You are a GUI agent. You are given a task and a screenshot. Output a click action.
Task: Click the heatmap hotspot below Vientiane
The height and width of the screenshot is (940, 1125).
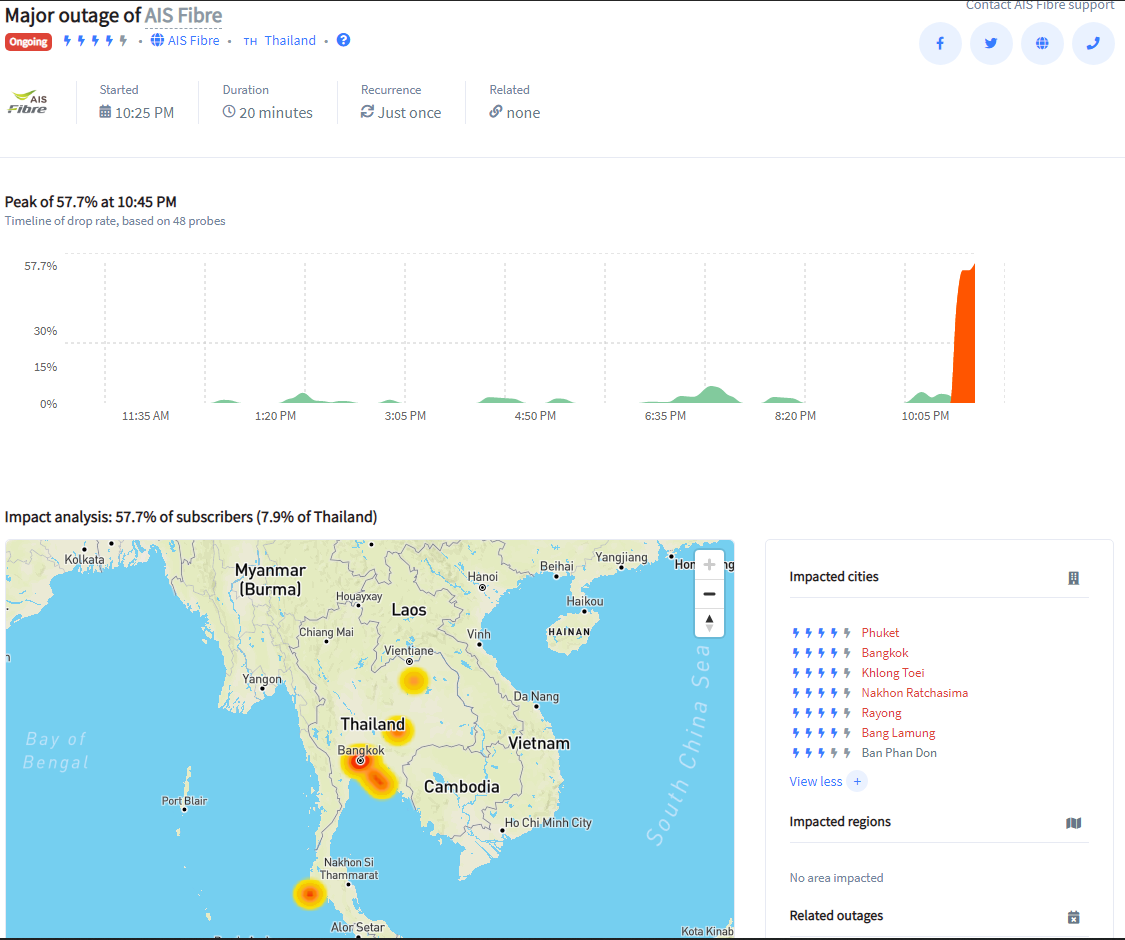414,680
